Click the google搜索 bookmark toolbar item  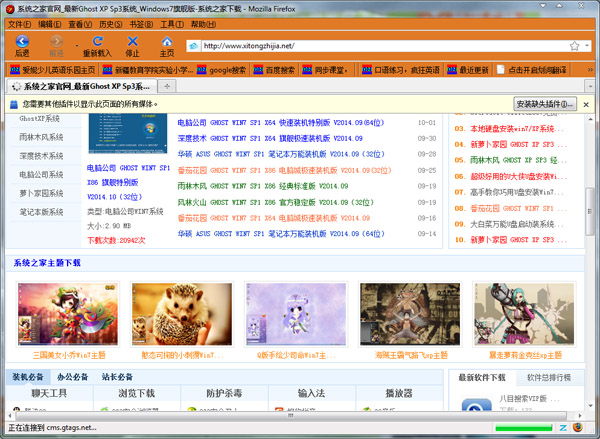click(226, 70)
